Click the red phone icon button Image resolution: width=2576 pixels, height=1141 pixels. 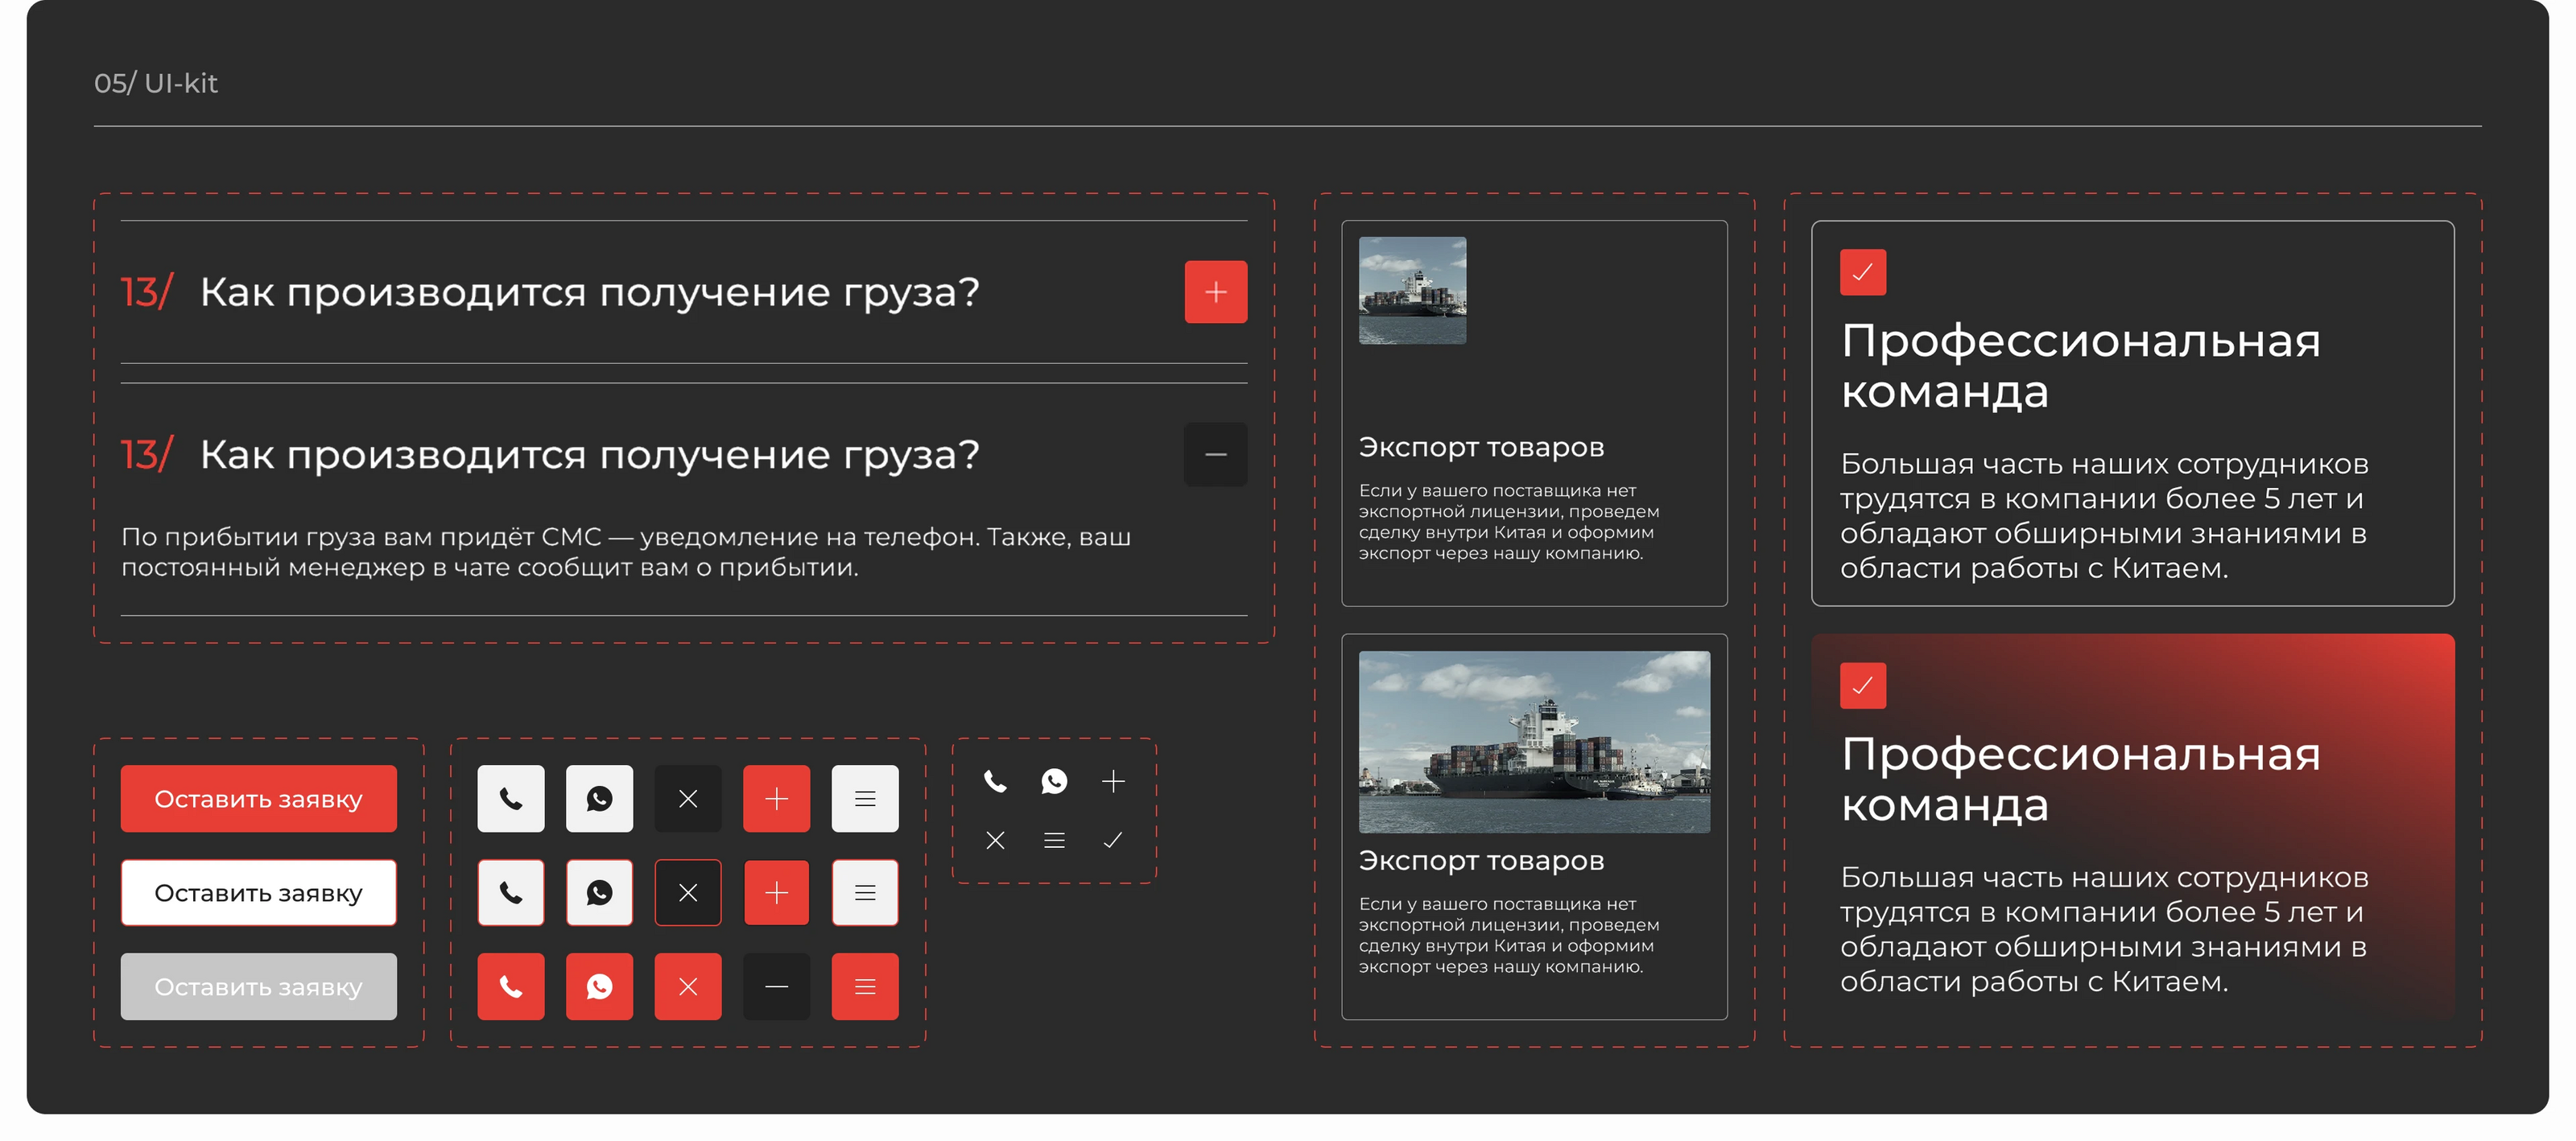tap(511, 986)
